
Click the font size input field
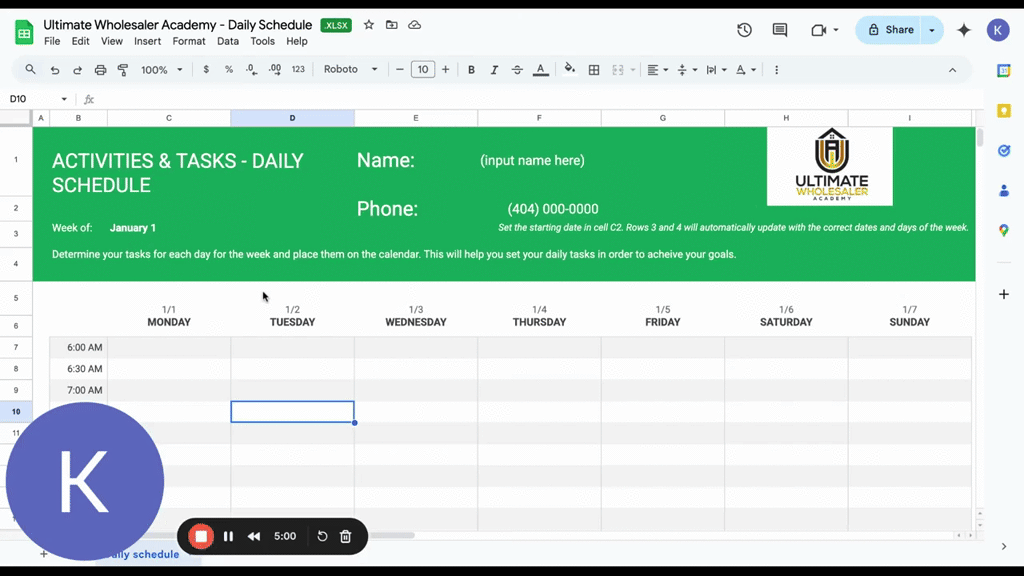click(423, 69)
